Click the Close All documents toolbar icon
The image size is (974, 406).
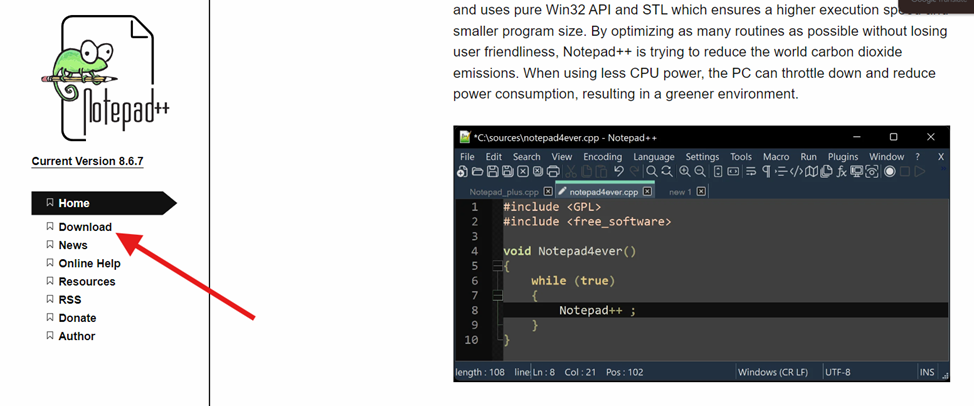coord(538,171)
